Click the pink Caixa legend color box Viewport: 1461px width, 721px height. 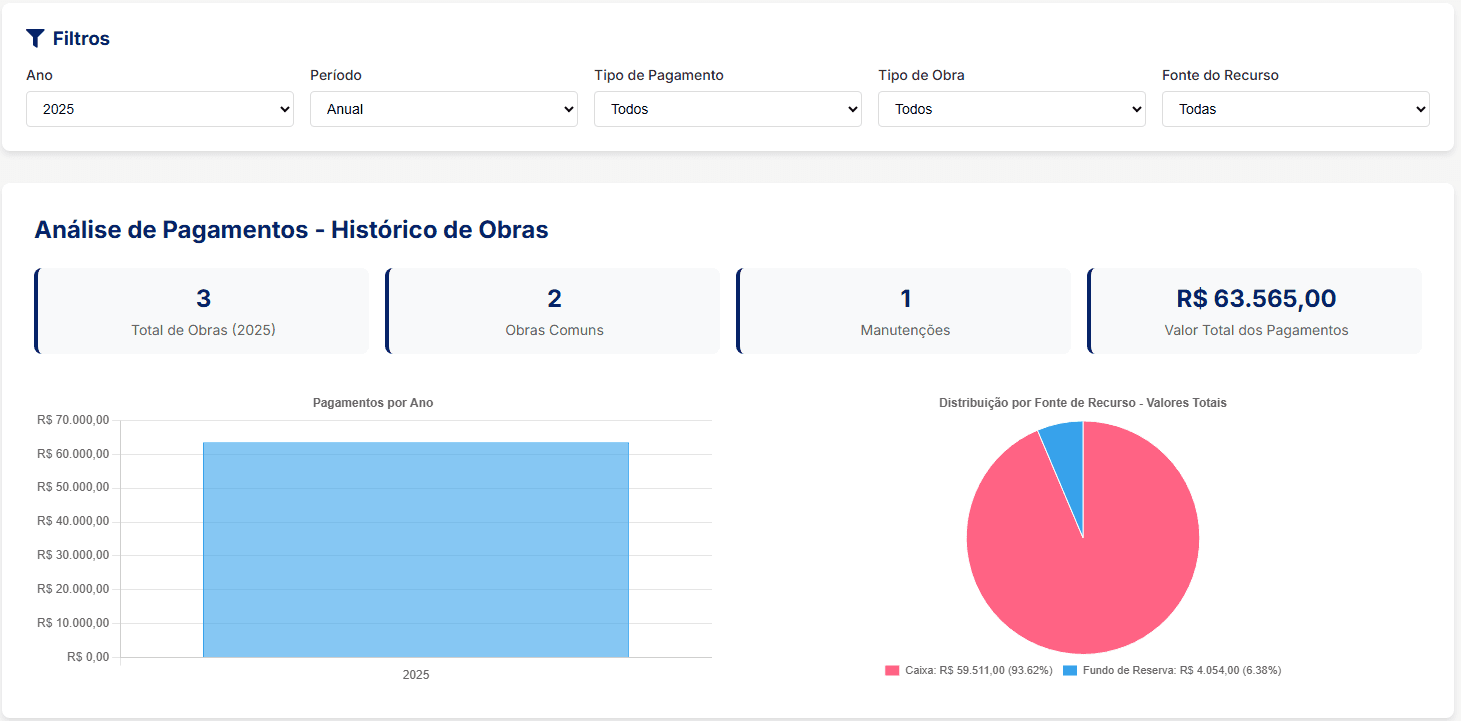click(x=892, y=670)
